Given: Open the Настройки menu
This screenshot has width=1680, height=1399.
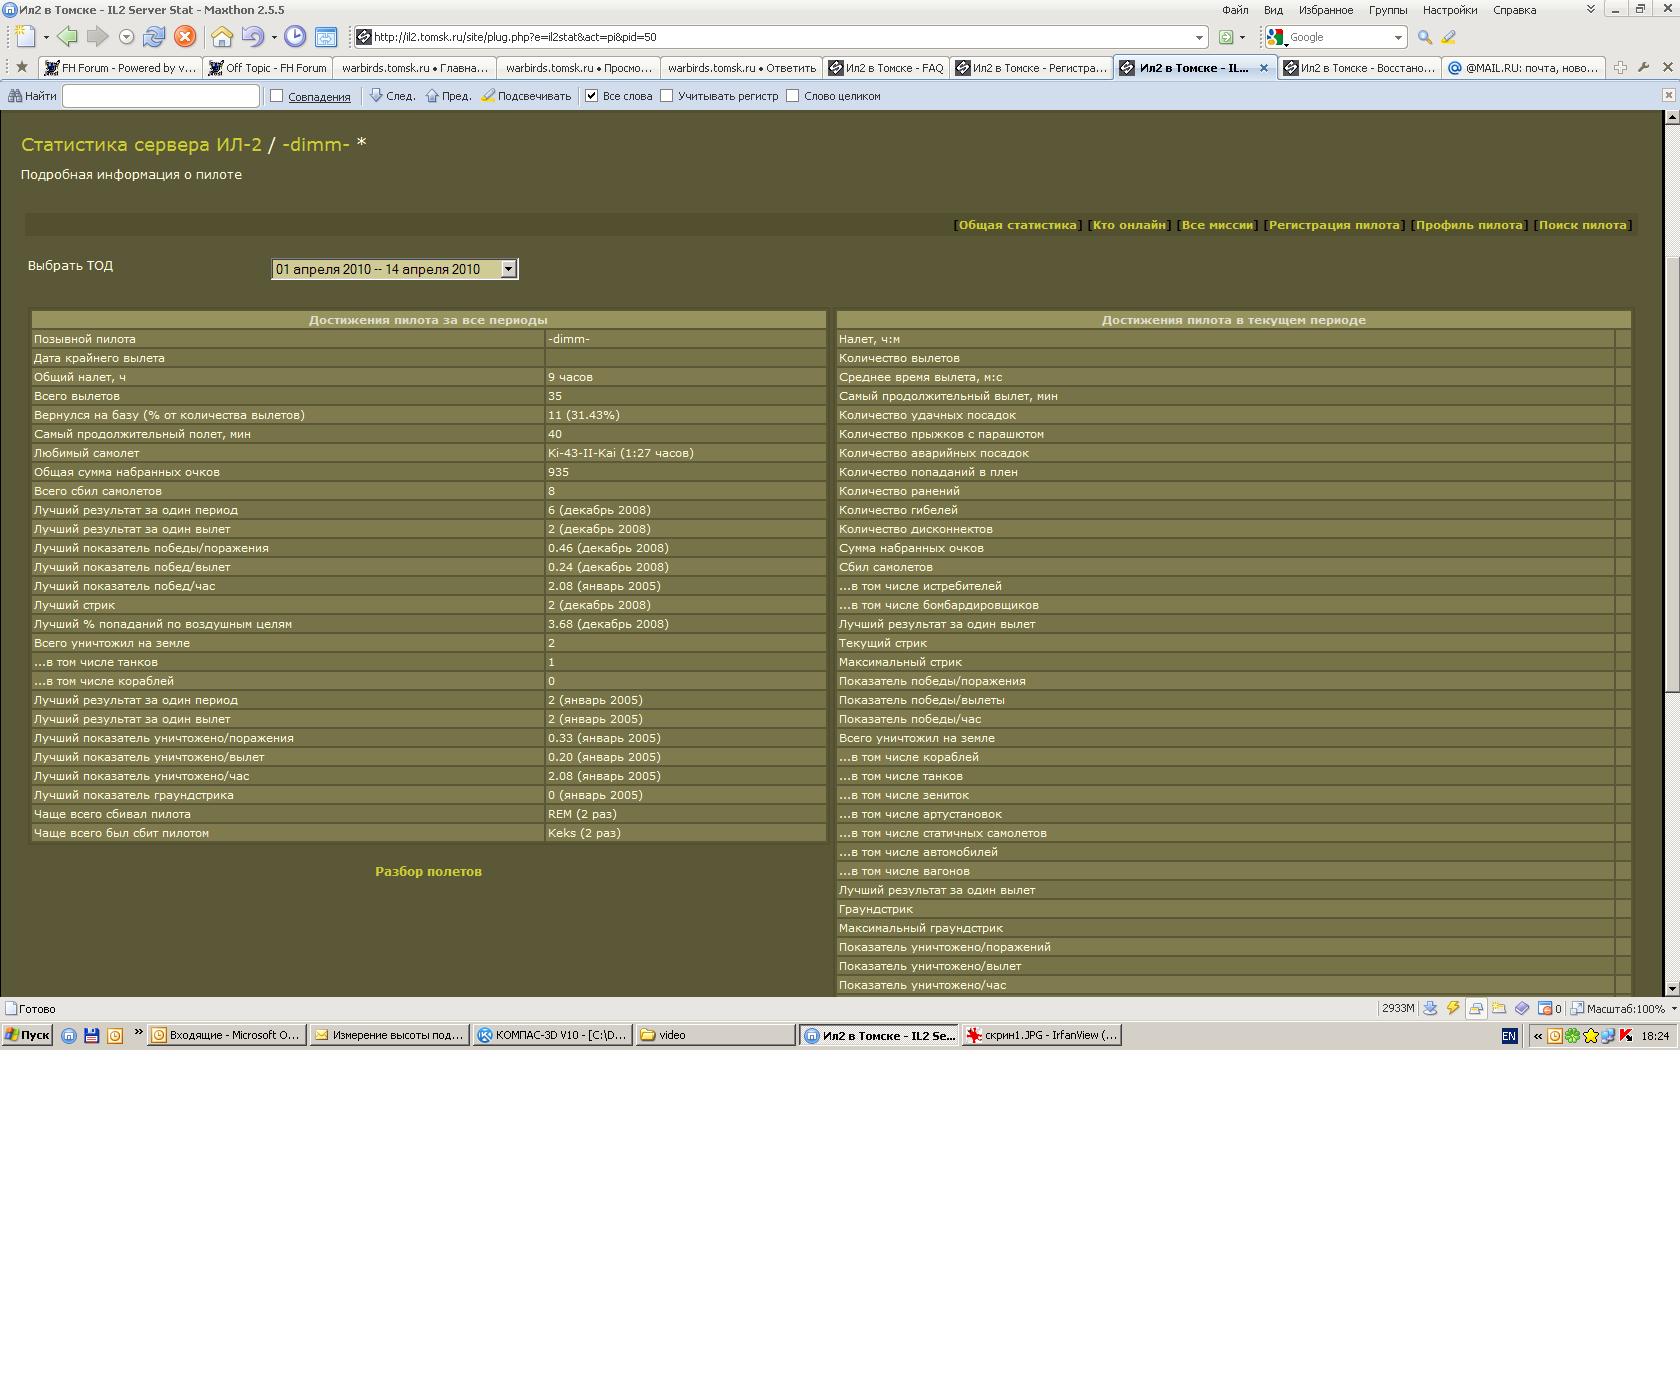Looking at the screenshot, I should [x=1449, y=10].
